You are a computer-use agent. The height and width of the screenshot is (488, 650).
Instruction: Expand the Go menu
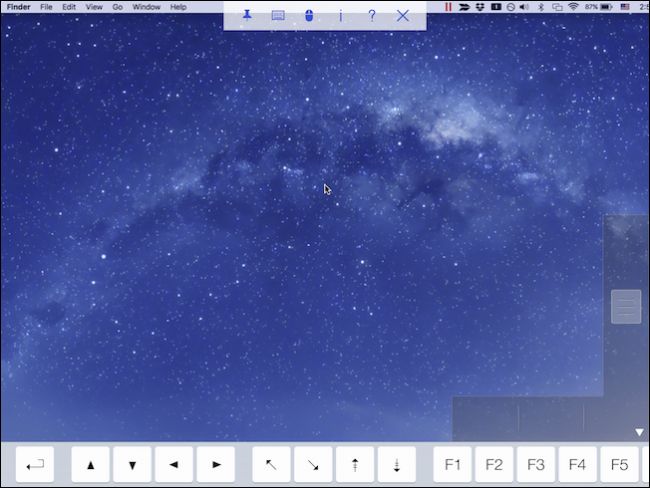[x=118, y=7]
